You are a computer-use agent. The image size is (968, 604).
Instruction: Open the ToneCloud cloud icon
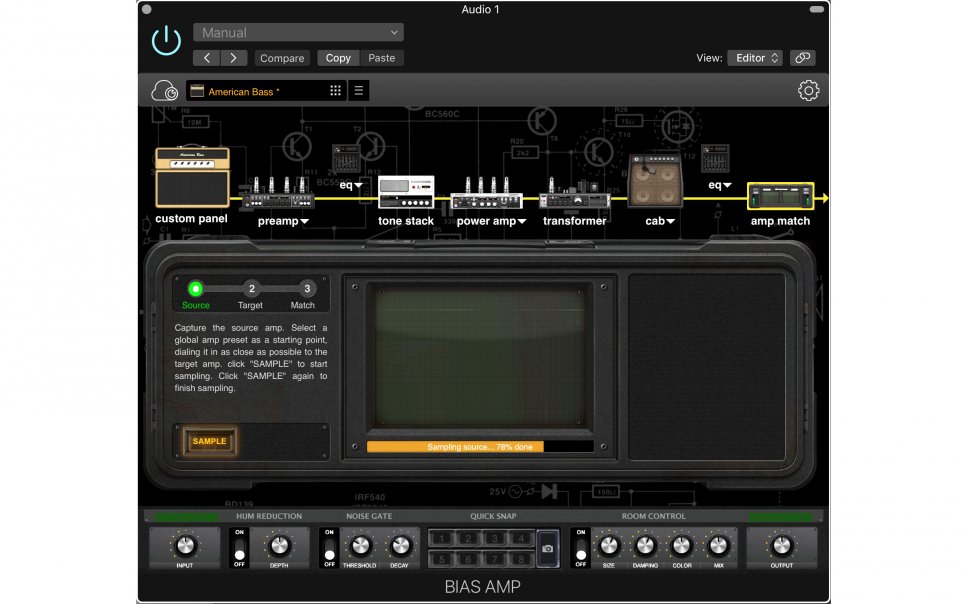(165, 91)
